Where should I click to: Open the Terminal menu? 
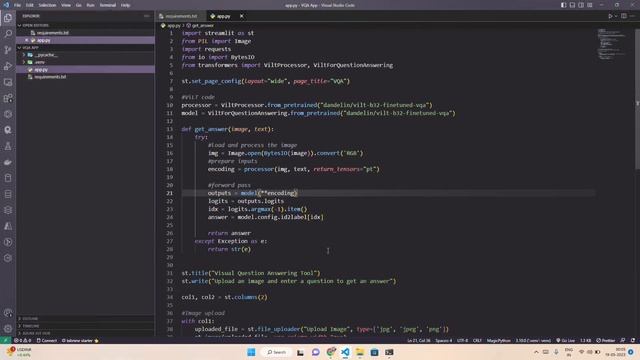click(x=108, y=5)
